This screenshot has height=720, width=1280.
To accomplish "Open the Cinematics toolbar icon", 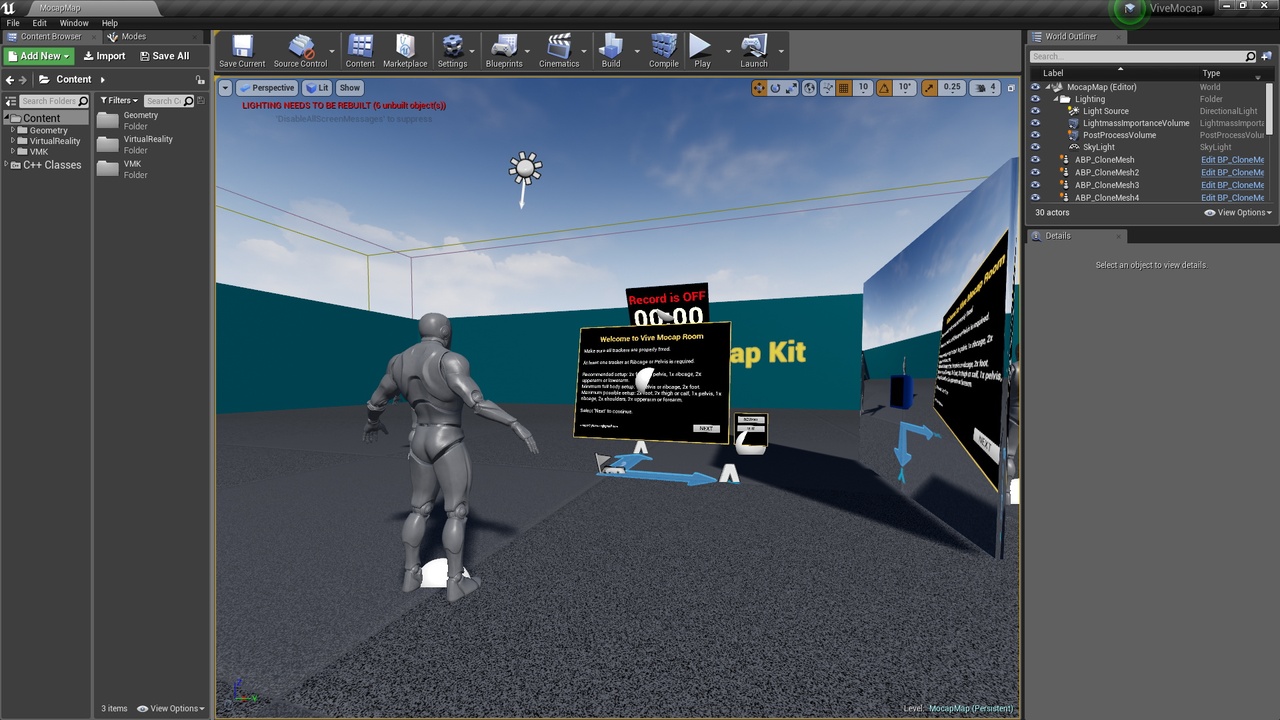I will (x=559, y=51).
